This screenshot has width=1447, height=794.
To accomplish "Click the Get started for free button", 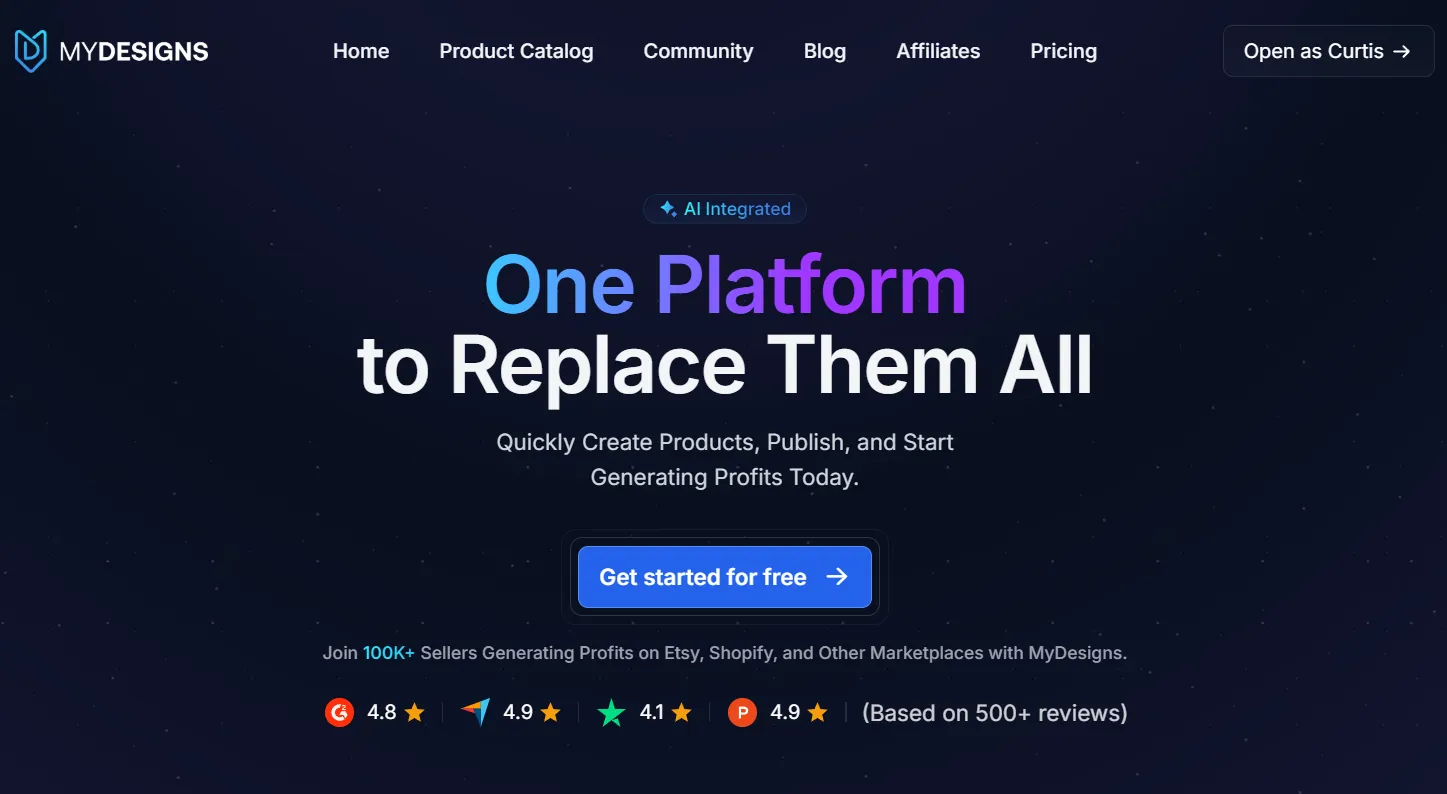I will (x=725, y=577).
